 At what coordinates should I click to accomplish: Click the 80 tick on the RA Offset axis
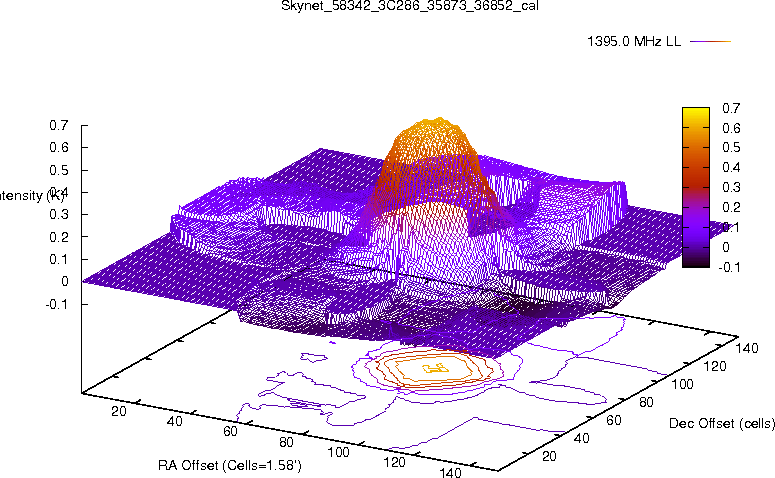[286, 442]
